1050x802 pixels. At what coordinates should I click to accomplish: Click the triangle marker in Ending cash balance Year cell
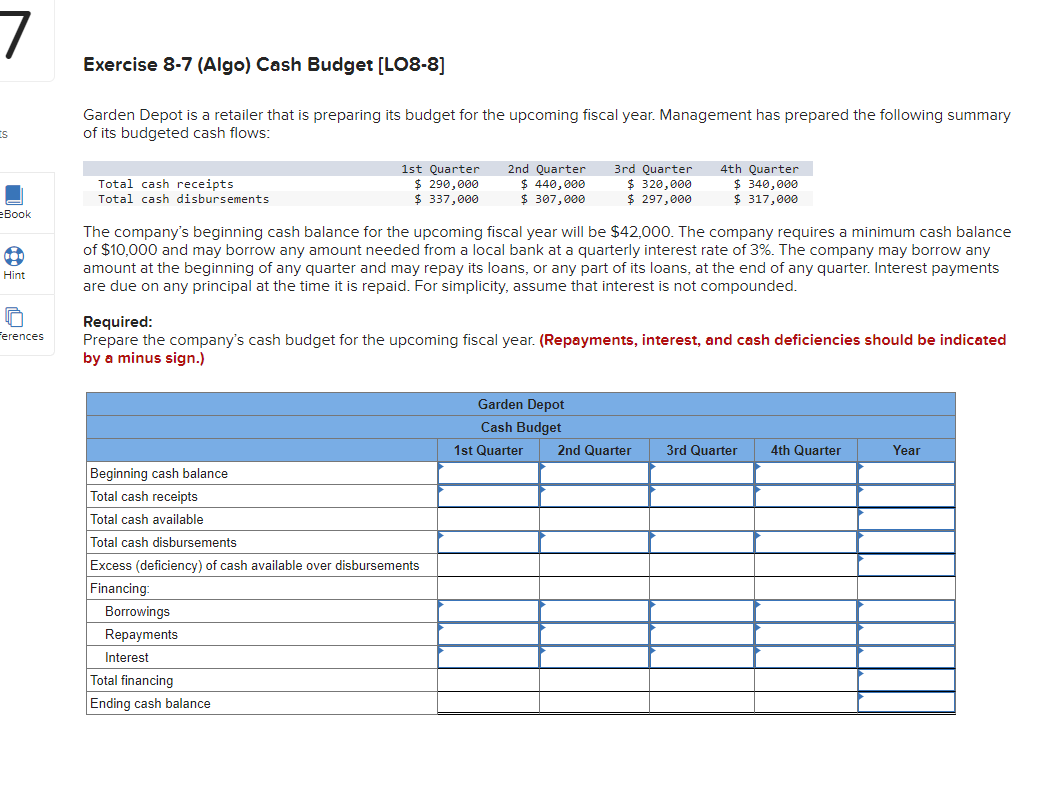pos(859,698)
